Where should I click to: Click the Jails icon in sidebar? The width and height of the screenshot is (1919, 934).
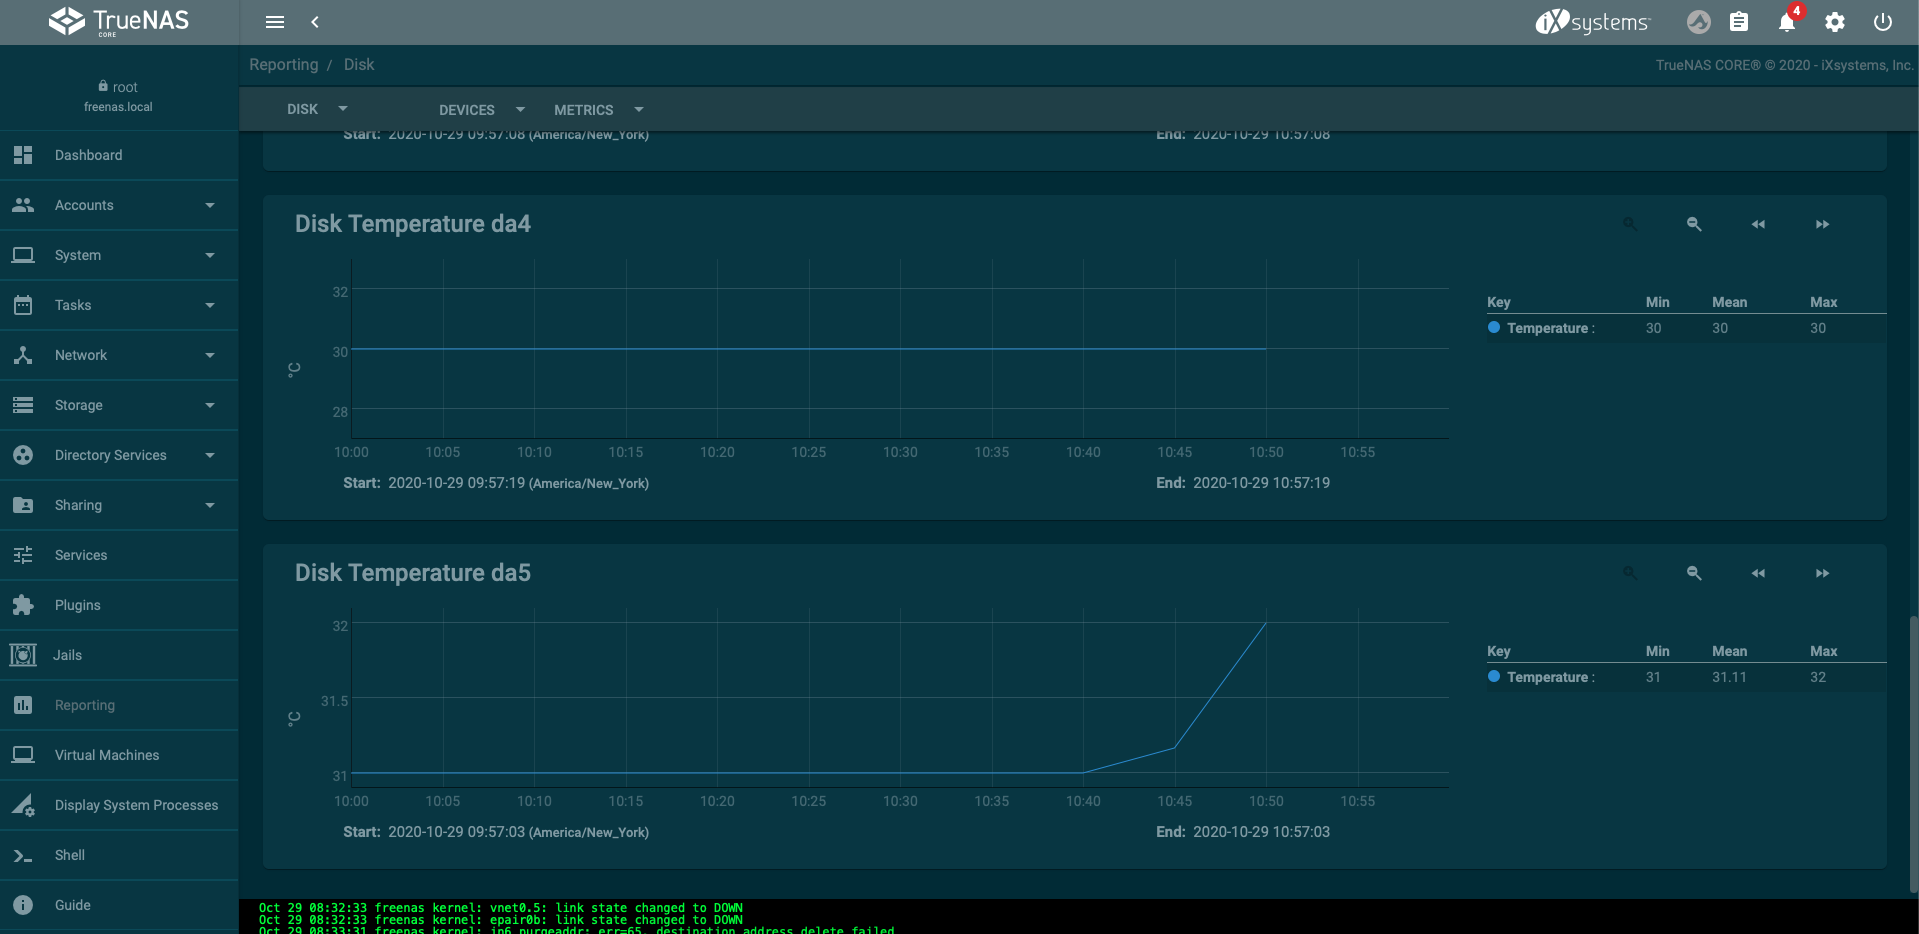click(x=23, y=655)
